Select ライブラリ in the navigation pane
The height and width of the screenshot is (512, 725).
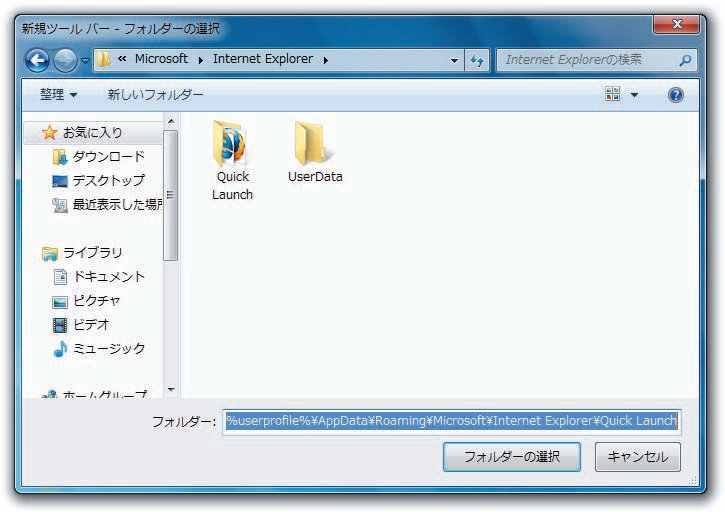coord(92,253)
